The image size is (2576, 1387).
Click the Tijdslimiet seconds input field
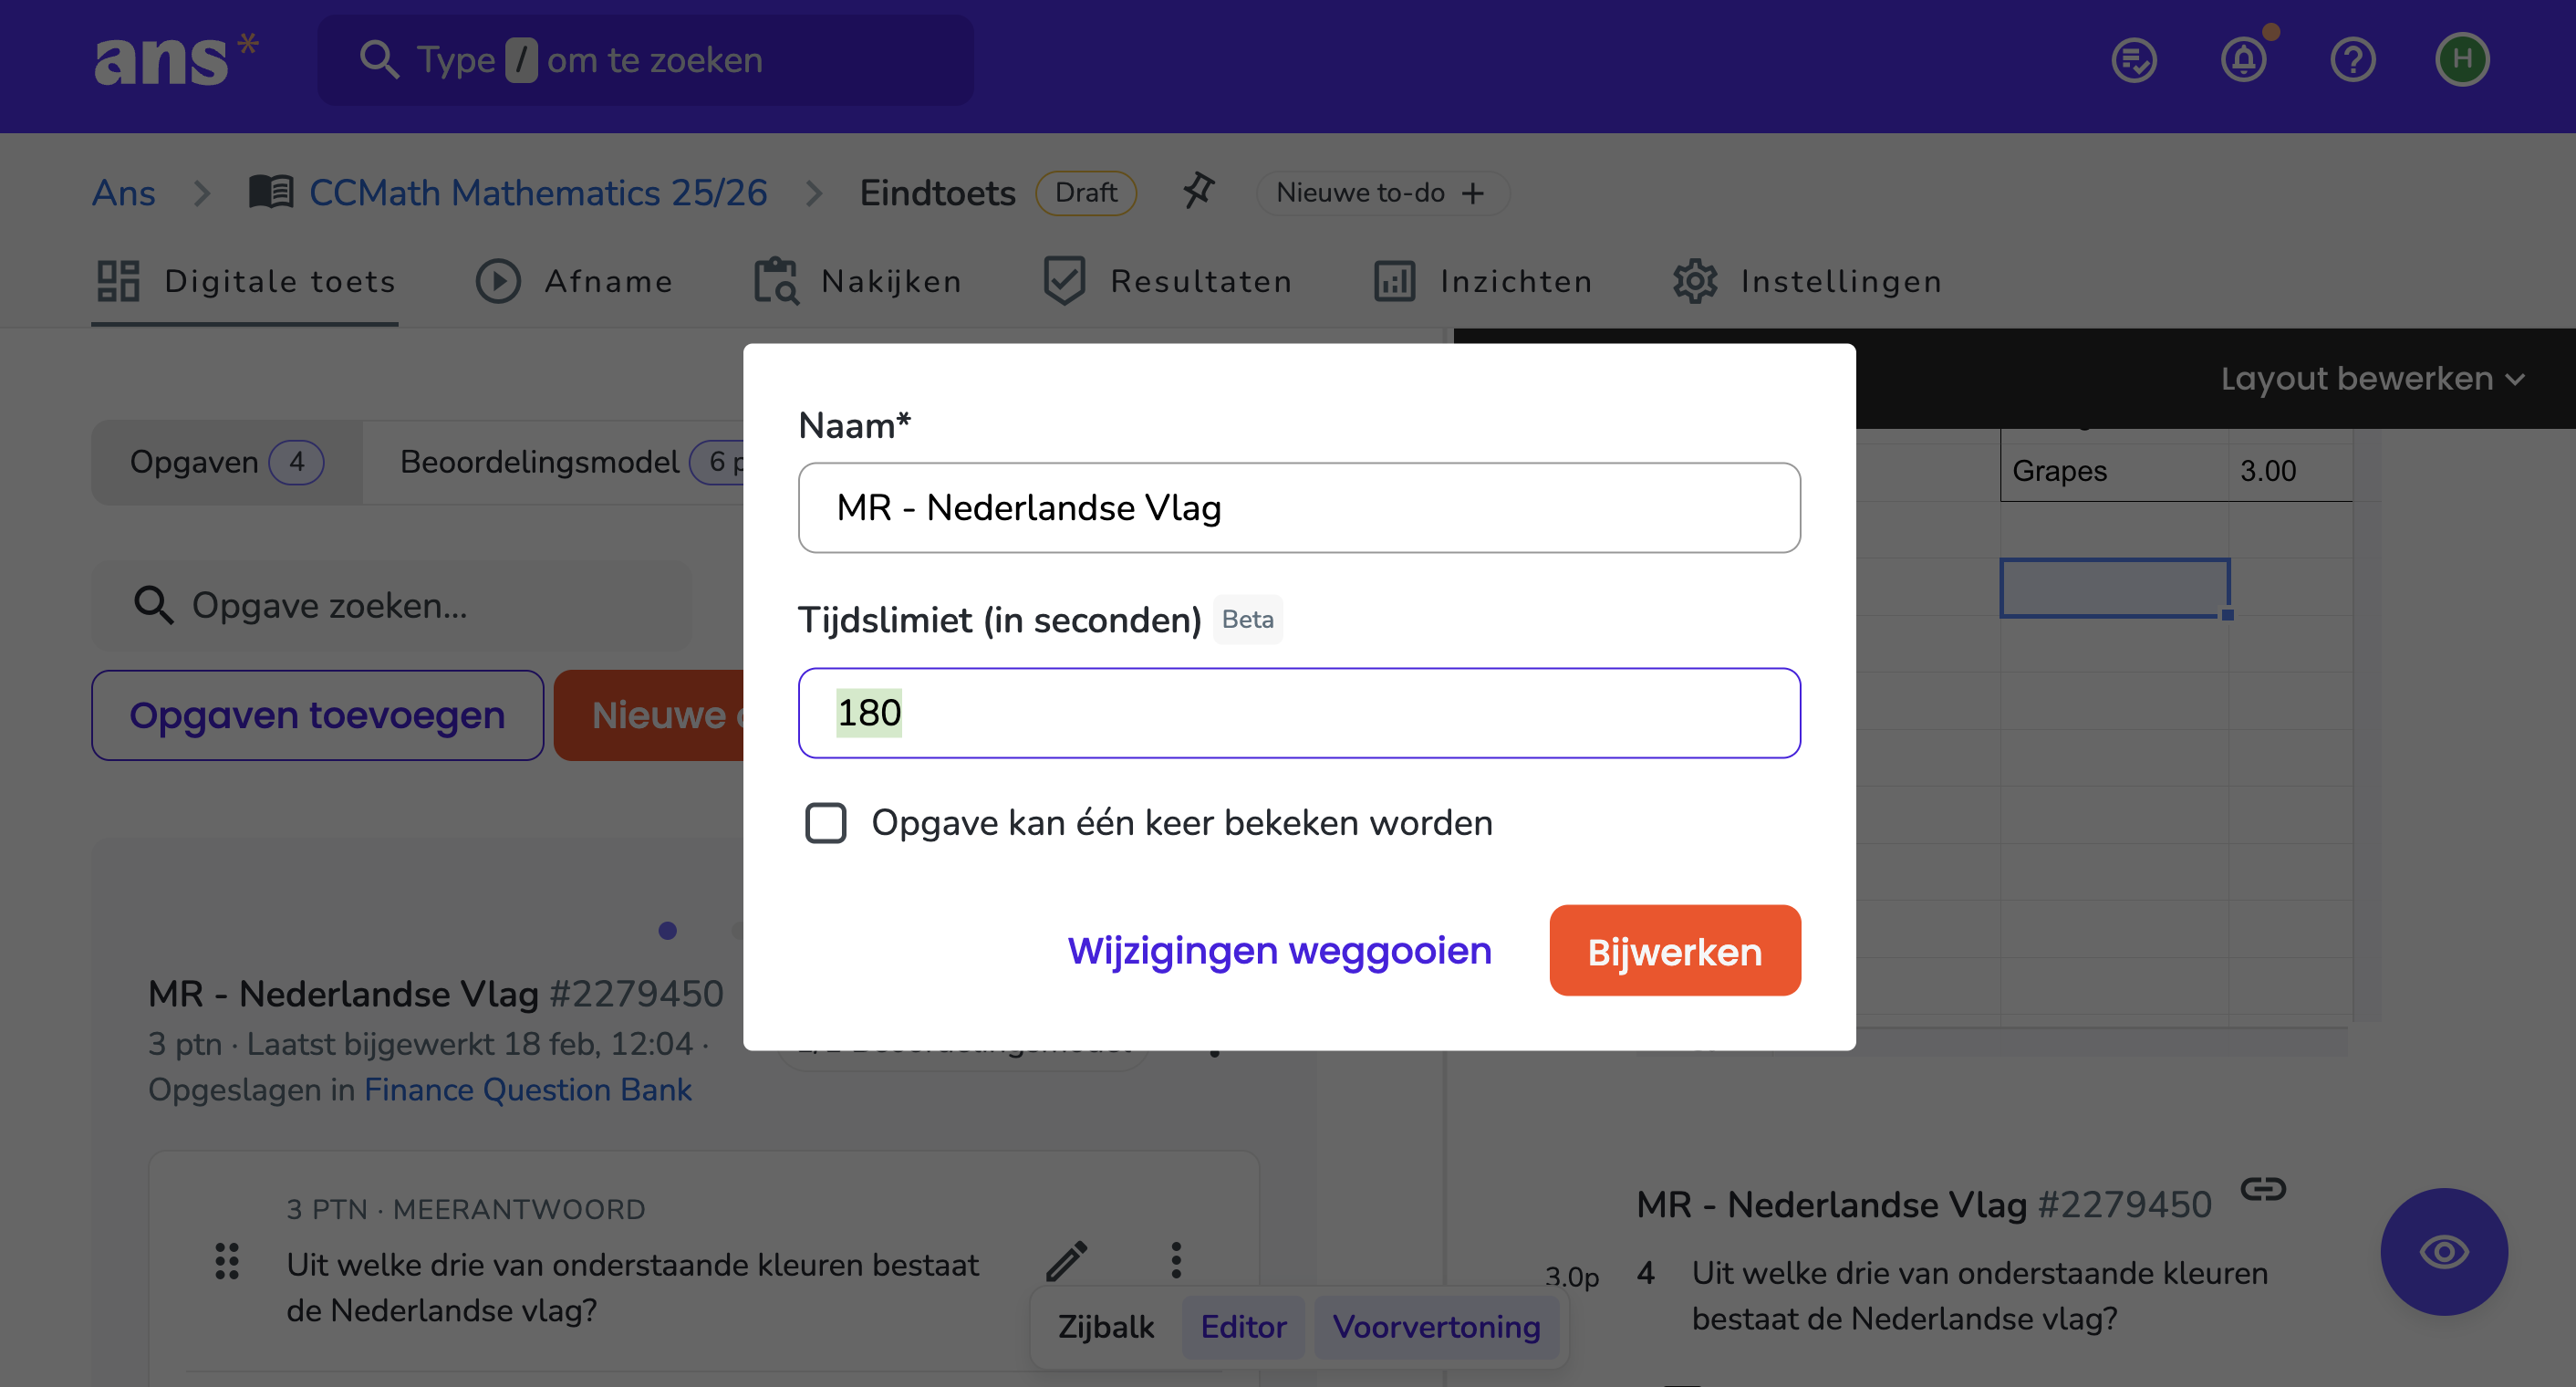tap(1299, 713)
